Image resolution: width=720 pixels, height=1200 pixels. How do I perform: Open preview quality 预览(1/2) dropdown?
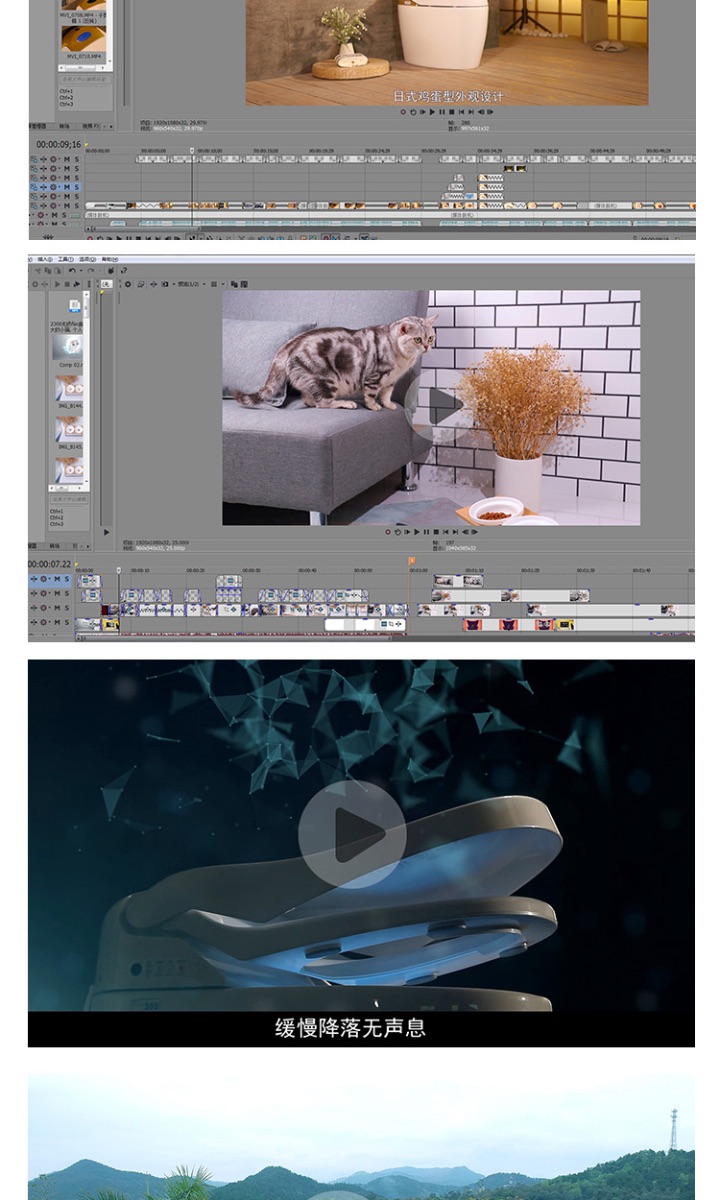(x=187, y=284)
